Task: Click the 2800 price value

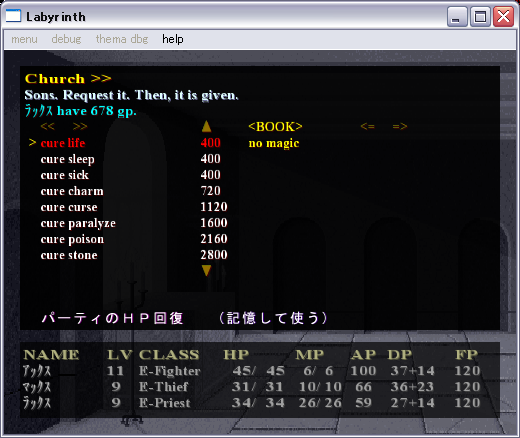Action: [214, 255]
